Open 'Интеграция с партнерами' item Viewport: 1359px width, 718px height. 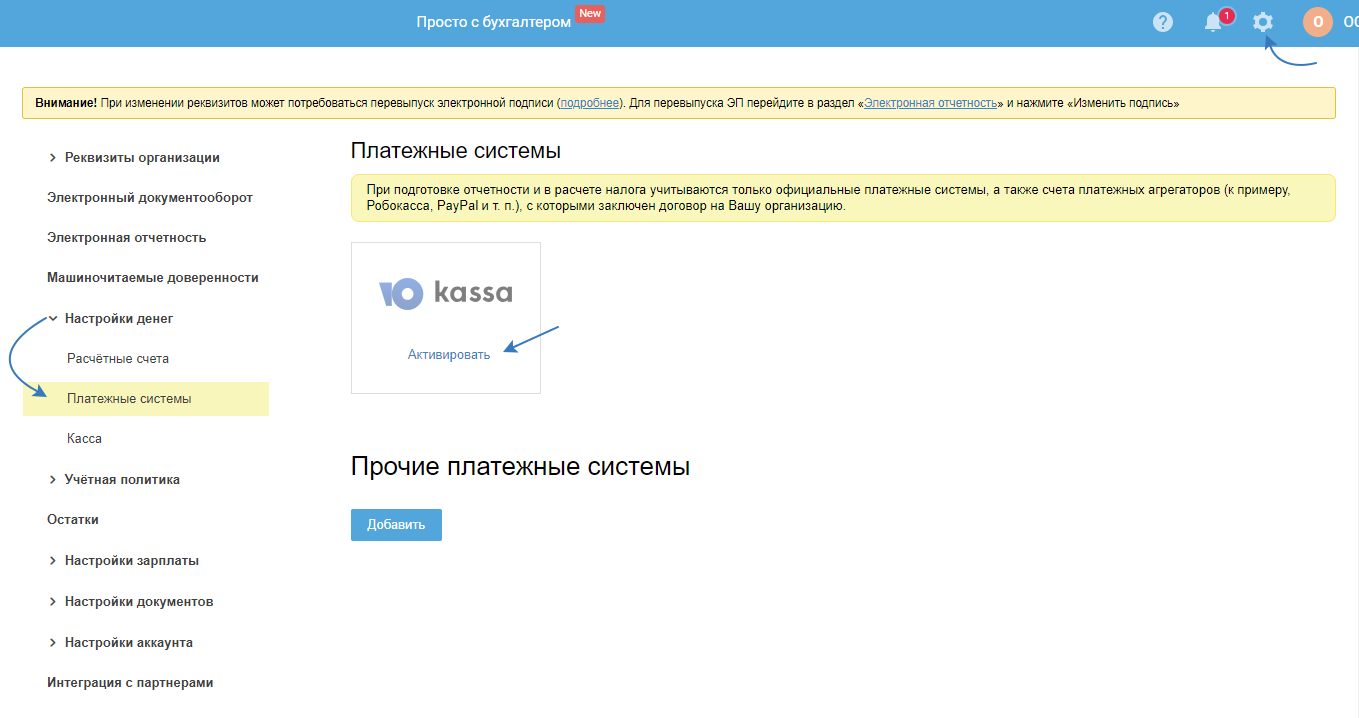coord(130,682)
